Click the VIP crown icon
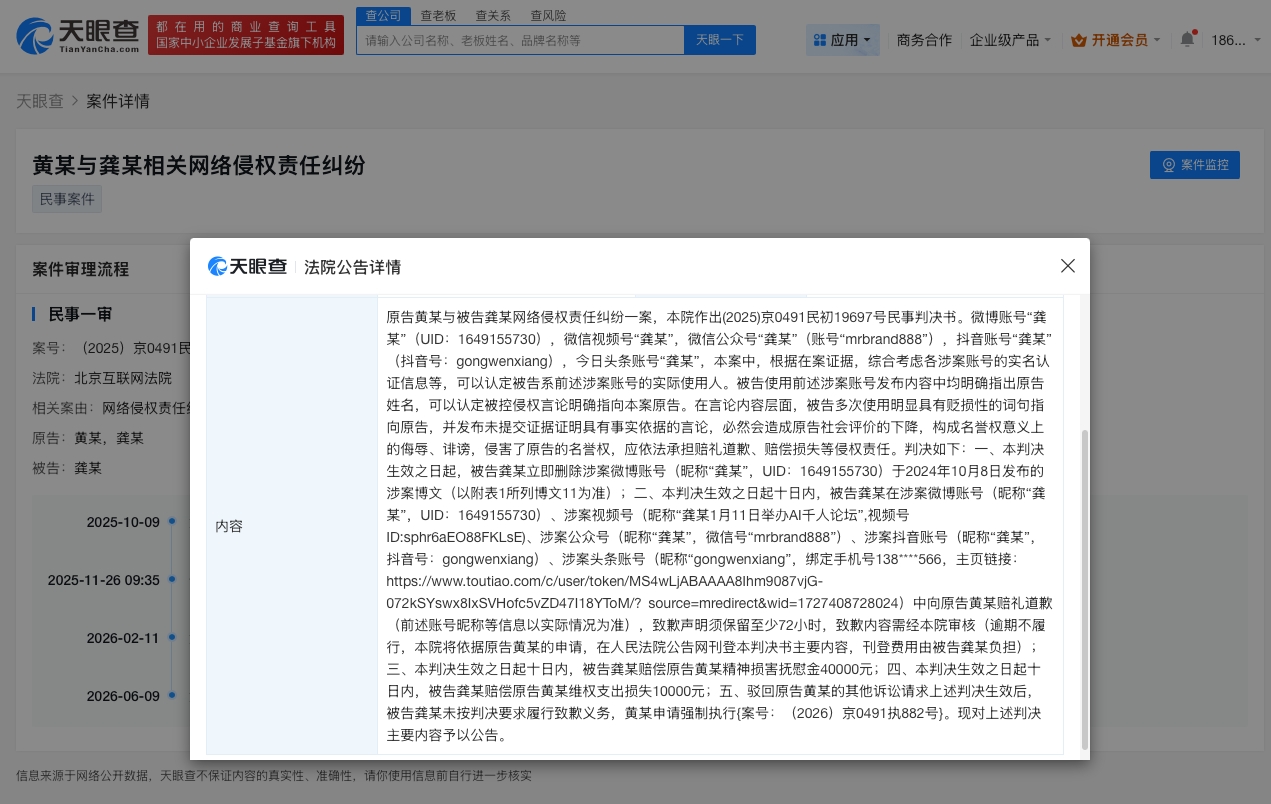The width and height of the screenshot is (1271, 804). click(x=1078, y=41)
